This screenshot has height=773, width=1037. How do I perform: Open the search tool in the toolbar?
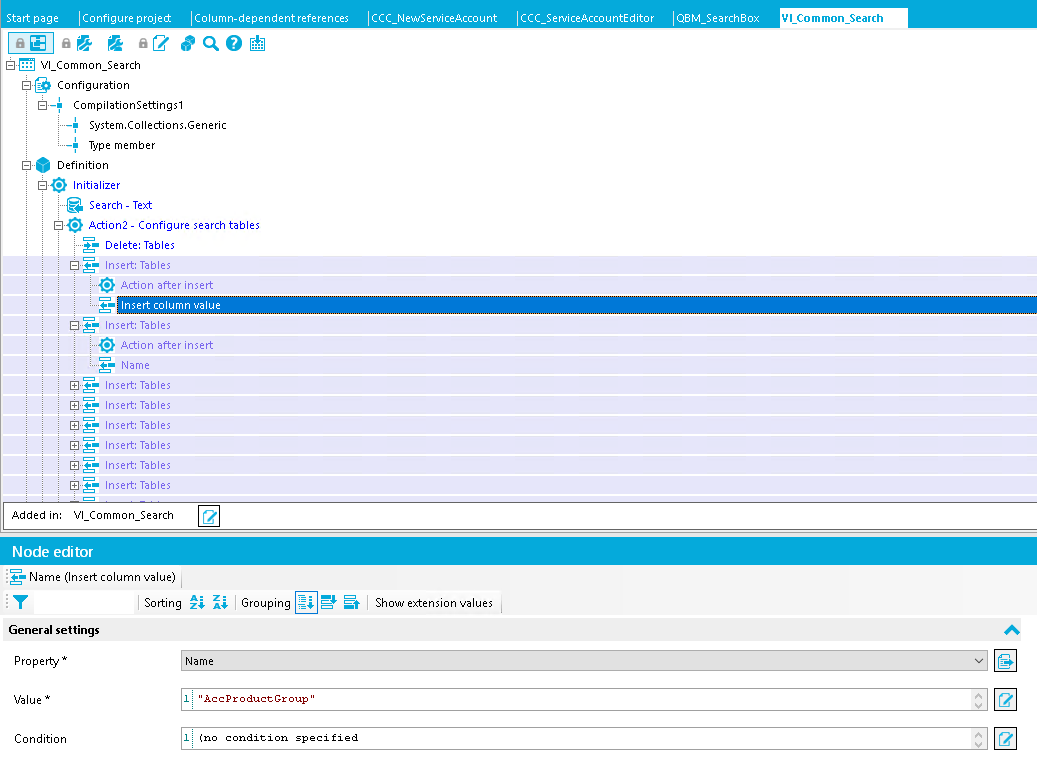click(x=210, y=43)
